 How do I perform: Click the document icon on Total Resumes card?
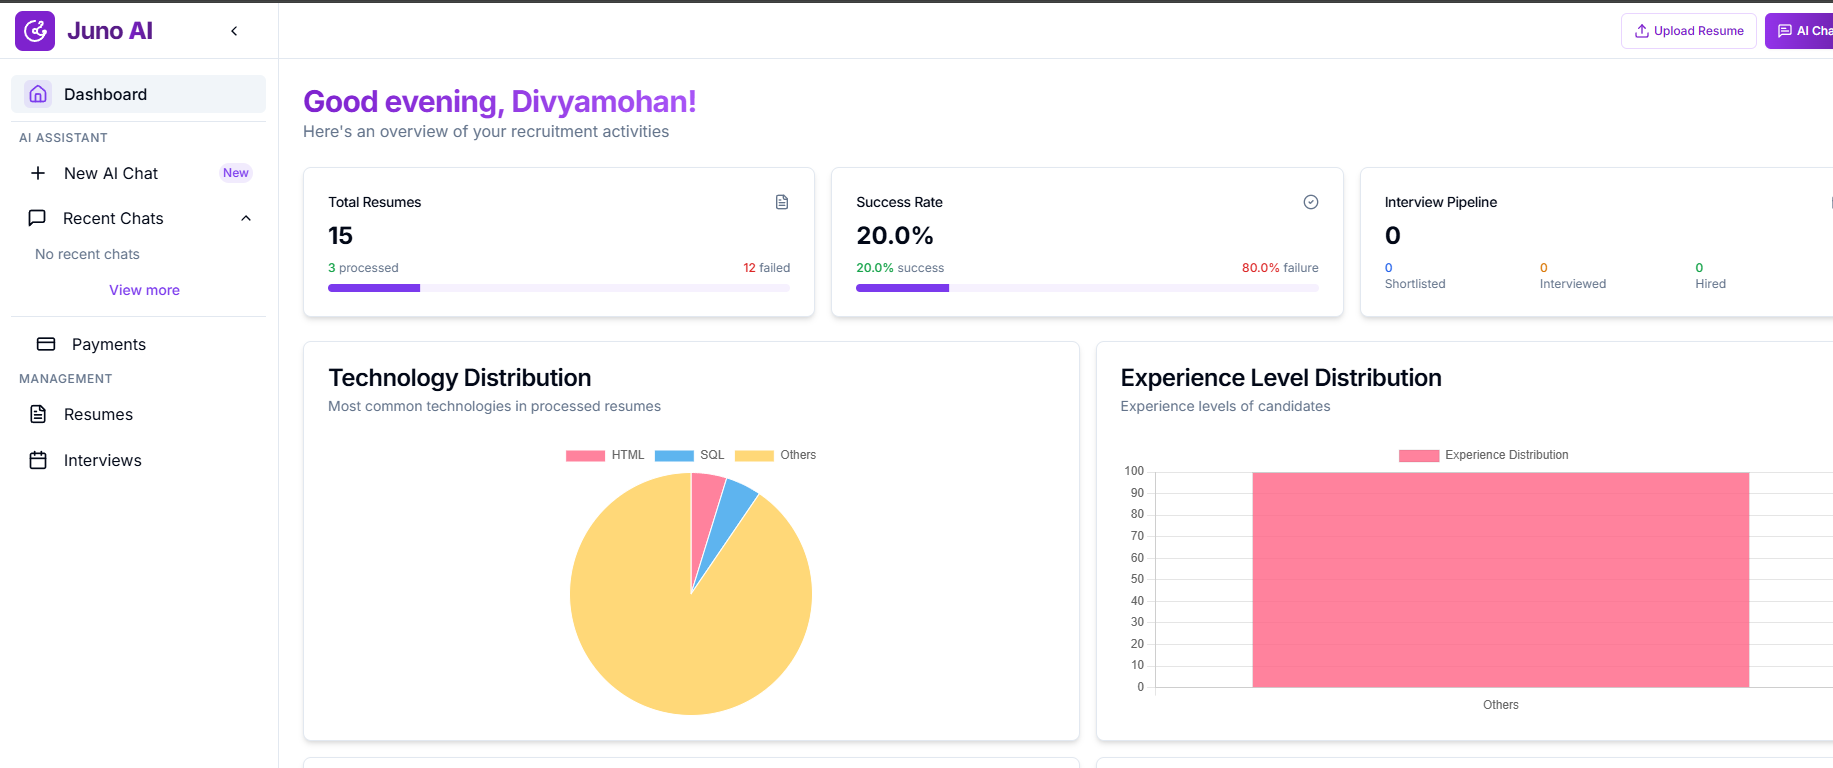pos(782,202)
